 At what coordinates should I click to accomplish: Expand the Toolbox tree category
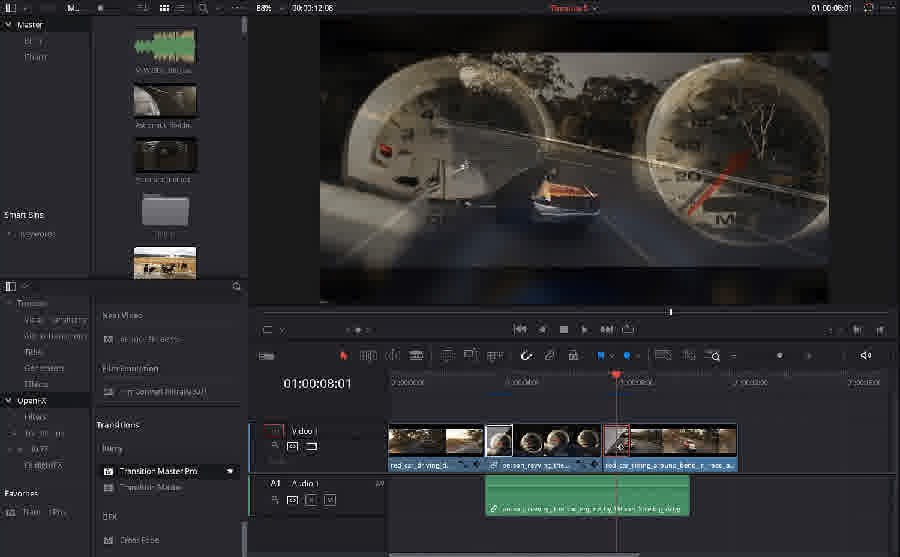[9, 303]
